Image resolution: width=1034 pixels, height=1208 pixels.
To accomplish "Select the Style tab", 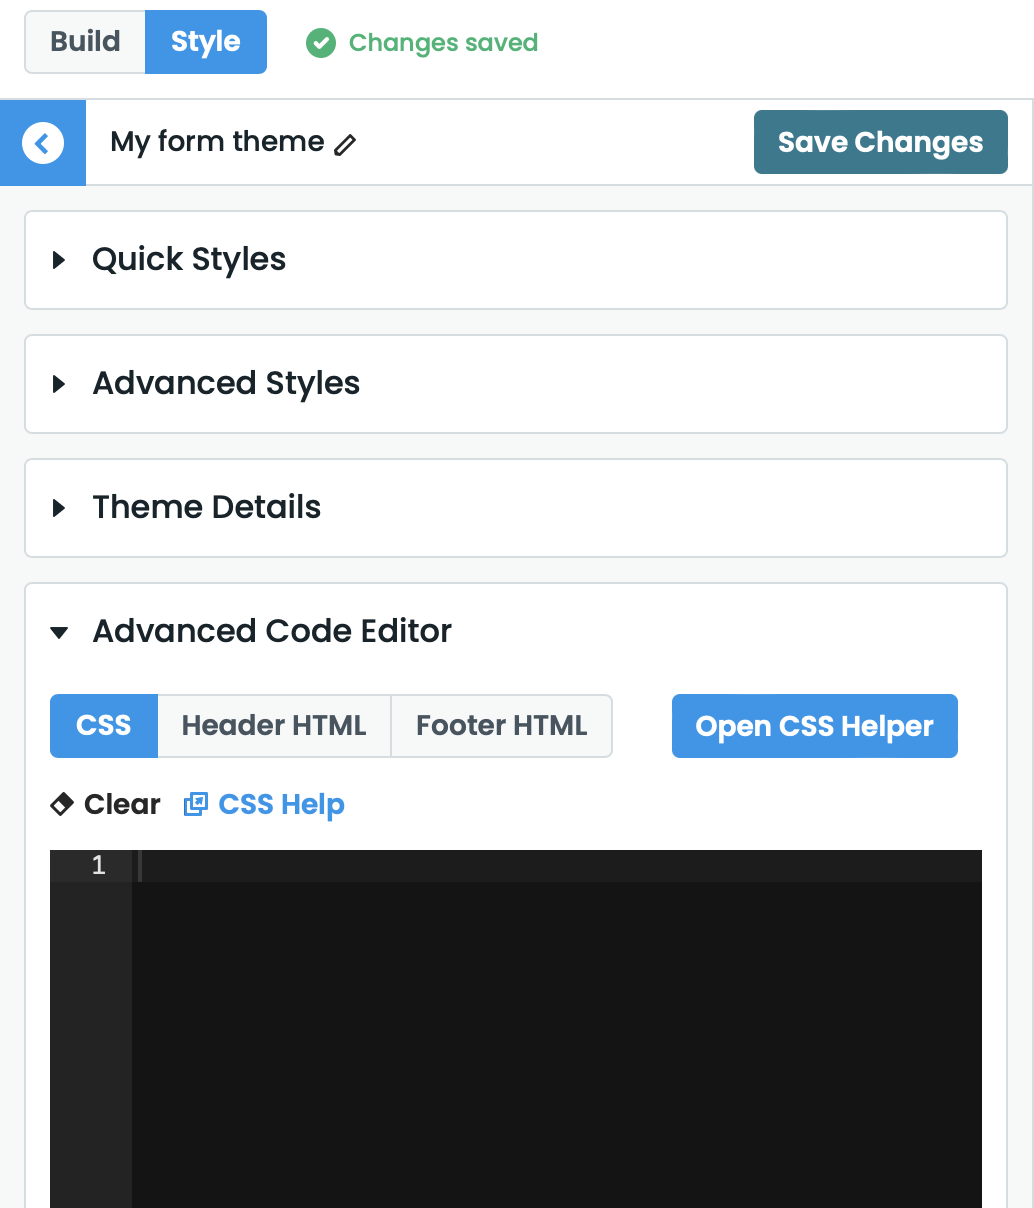I will click(x=205, y=42).
